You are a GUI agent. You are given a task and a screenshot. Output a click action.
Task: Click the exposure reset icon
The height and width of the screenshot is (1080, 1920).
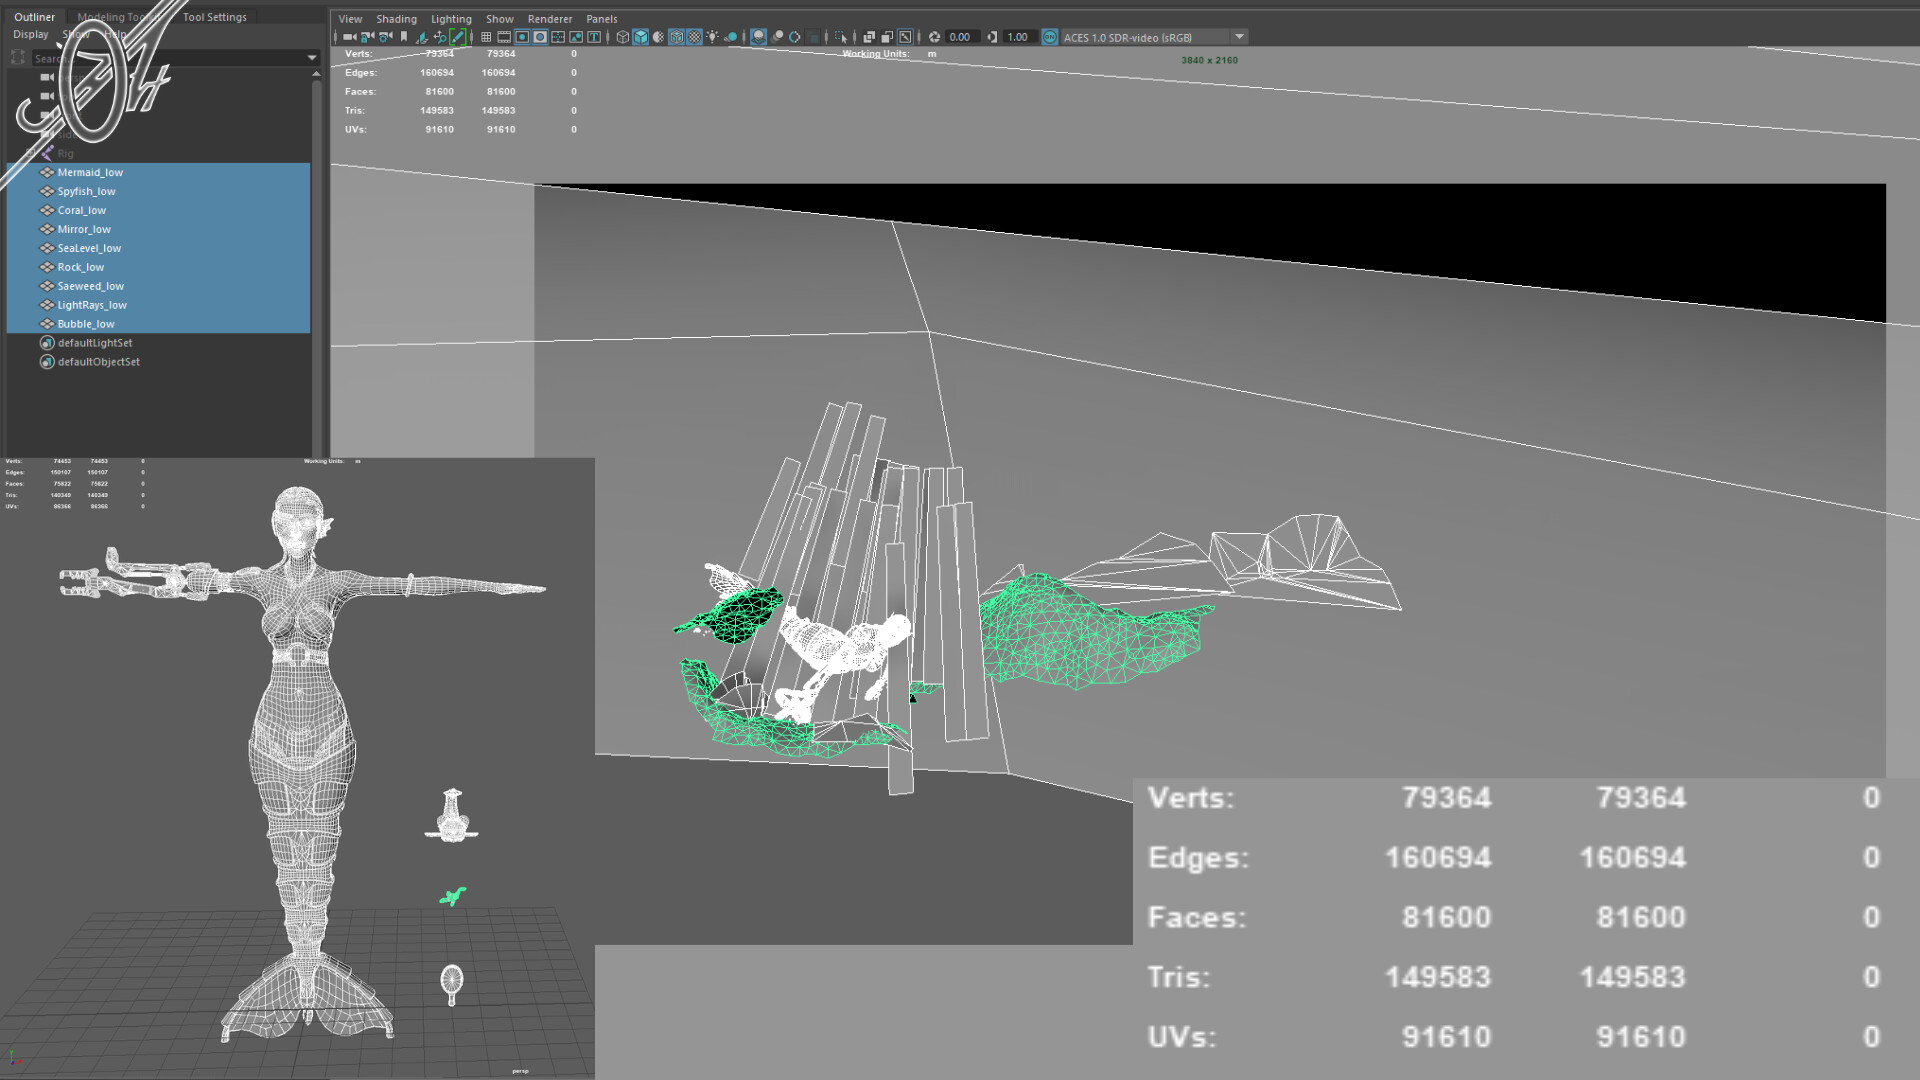click(x=934, y=37)
